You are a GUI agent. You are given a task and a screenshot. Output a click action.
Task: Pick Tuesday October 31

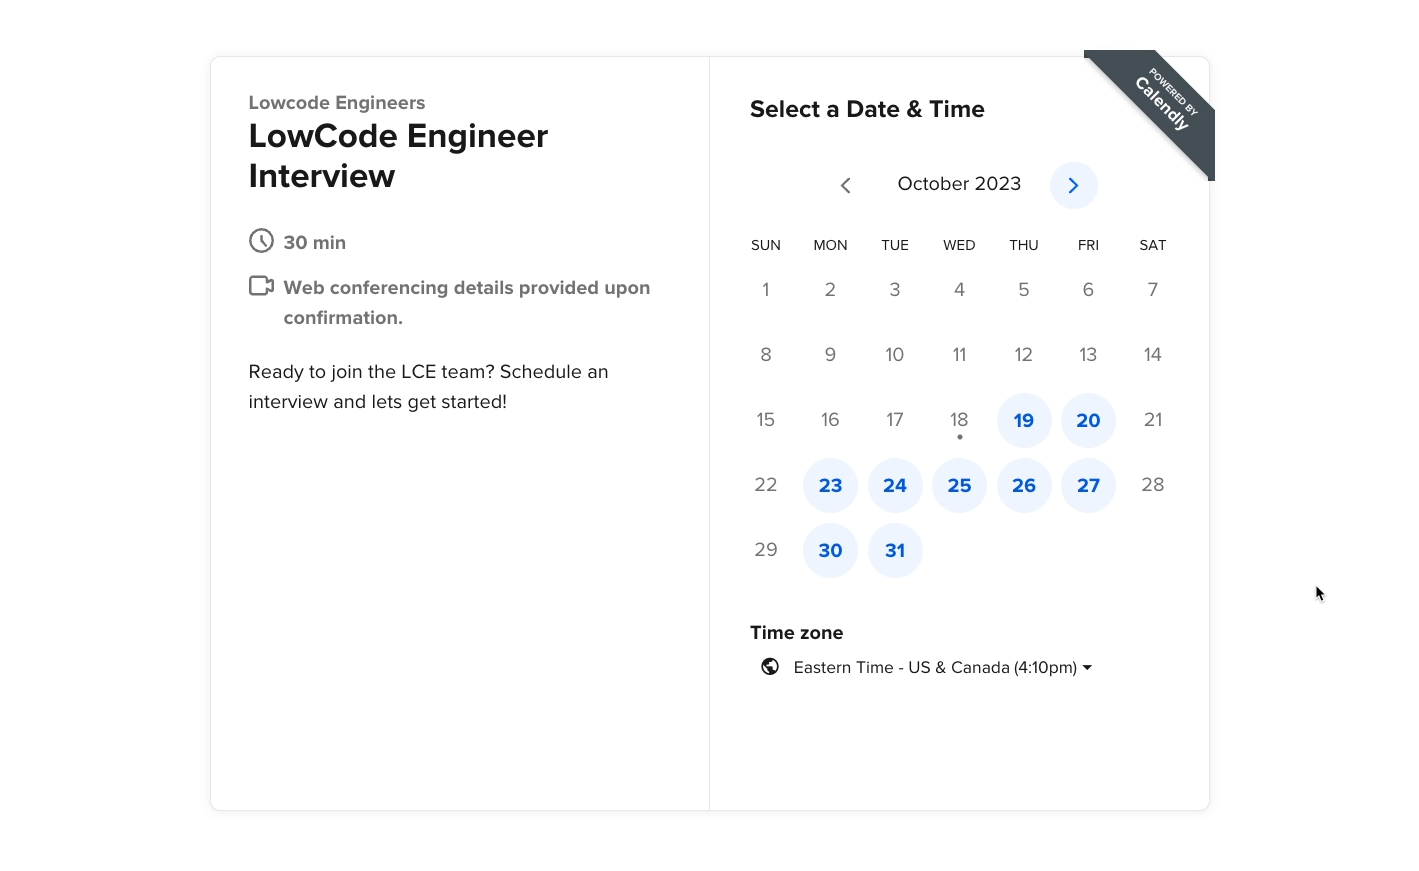[895, 550]
